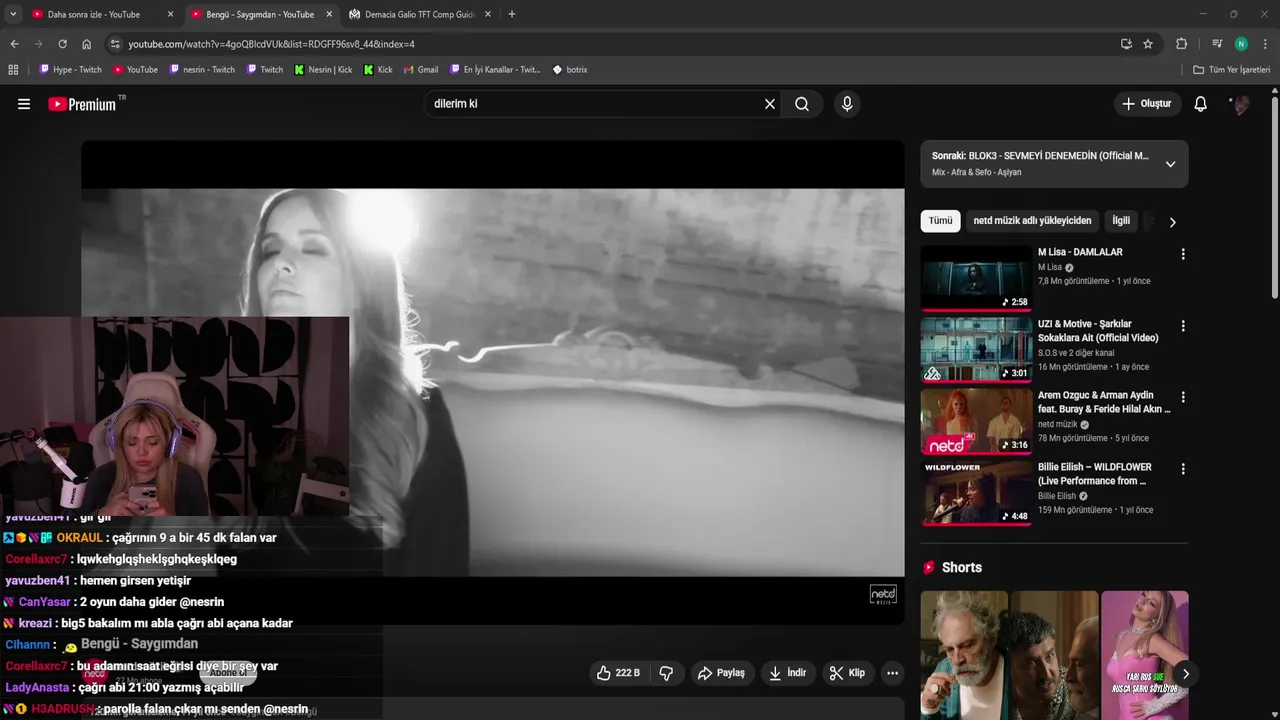
Task: Expand the Sonraki playlist panel chevron
Action: [x=1170, y=164]
